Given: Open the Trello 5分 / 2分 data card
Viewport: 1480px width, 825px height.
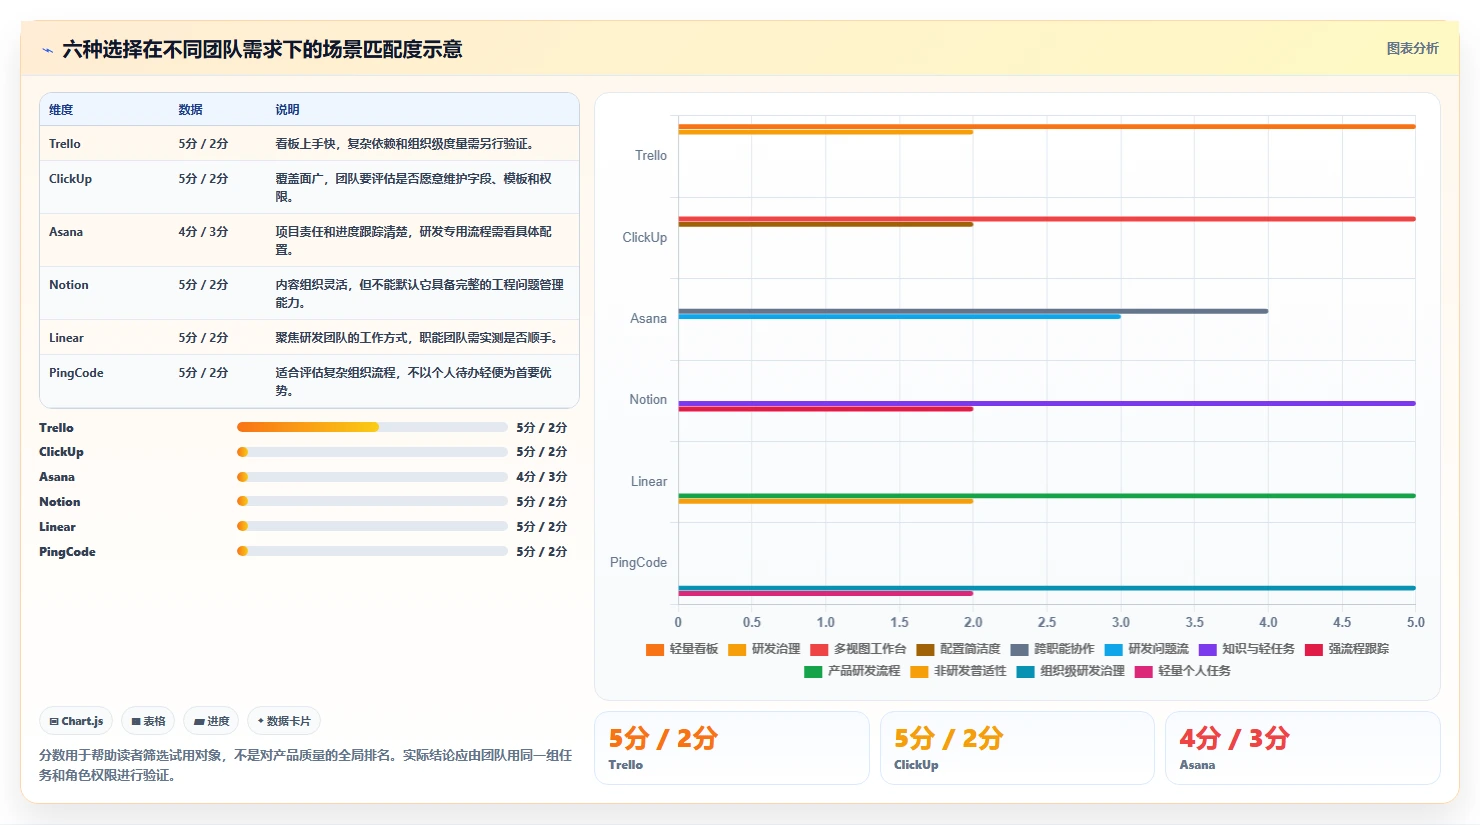Looking at the screenshot, I should click(x=732, y=748).
